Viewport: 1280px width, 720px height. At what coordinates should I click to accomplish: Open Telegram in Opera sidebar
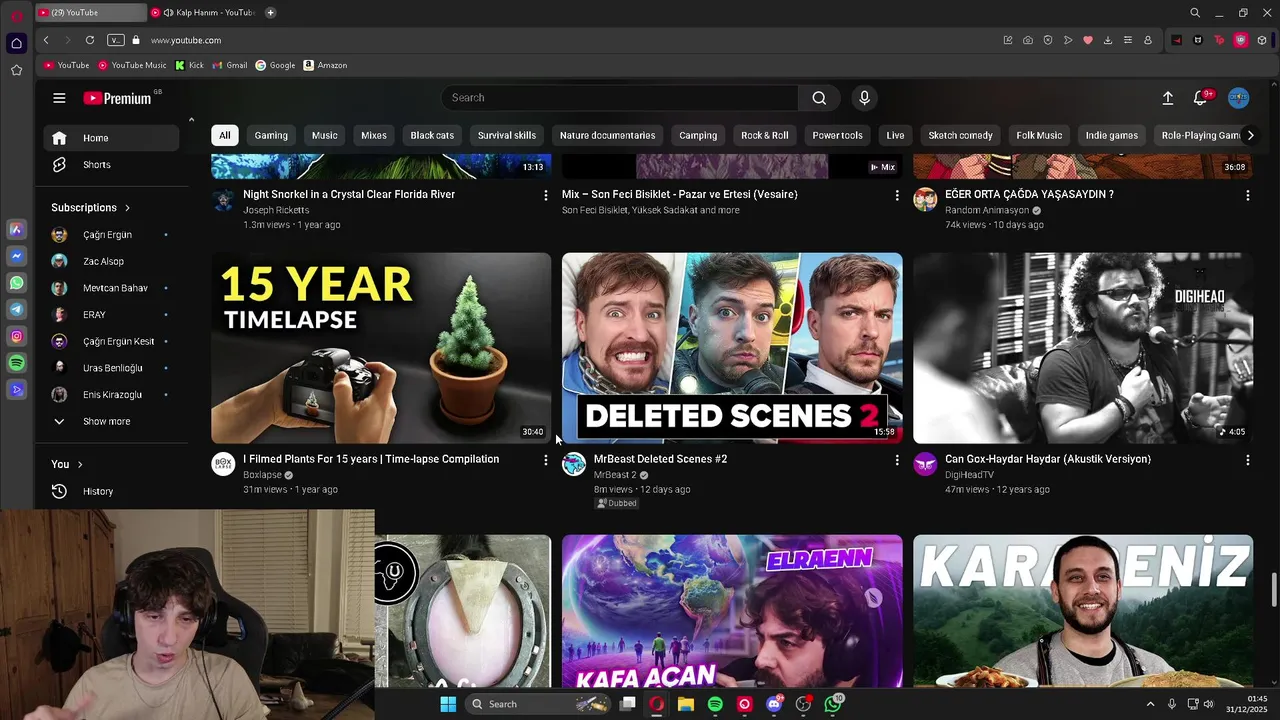coord(16,310)
